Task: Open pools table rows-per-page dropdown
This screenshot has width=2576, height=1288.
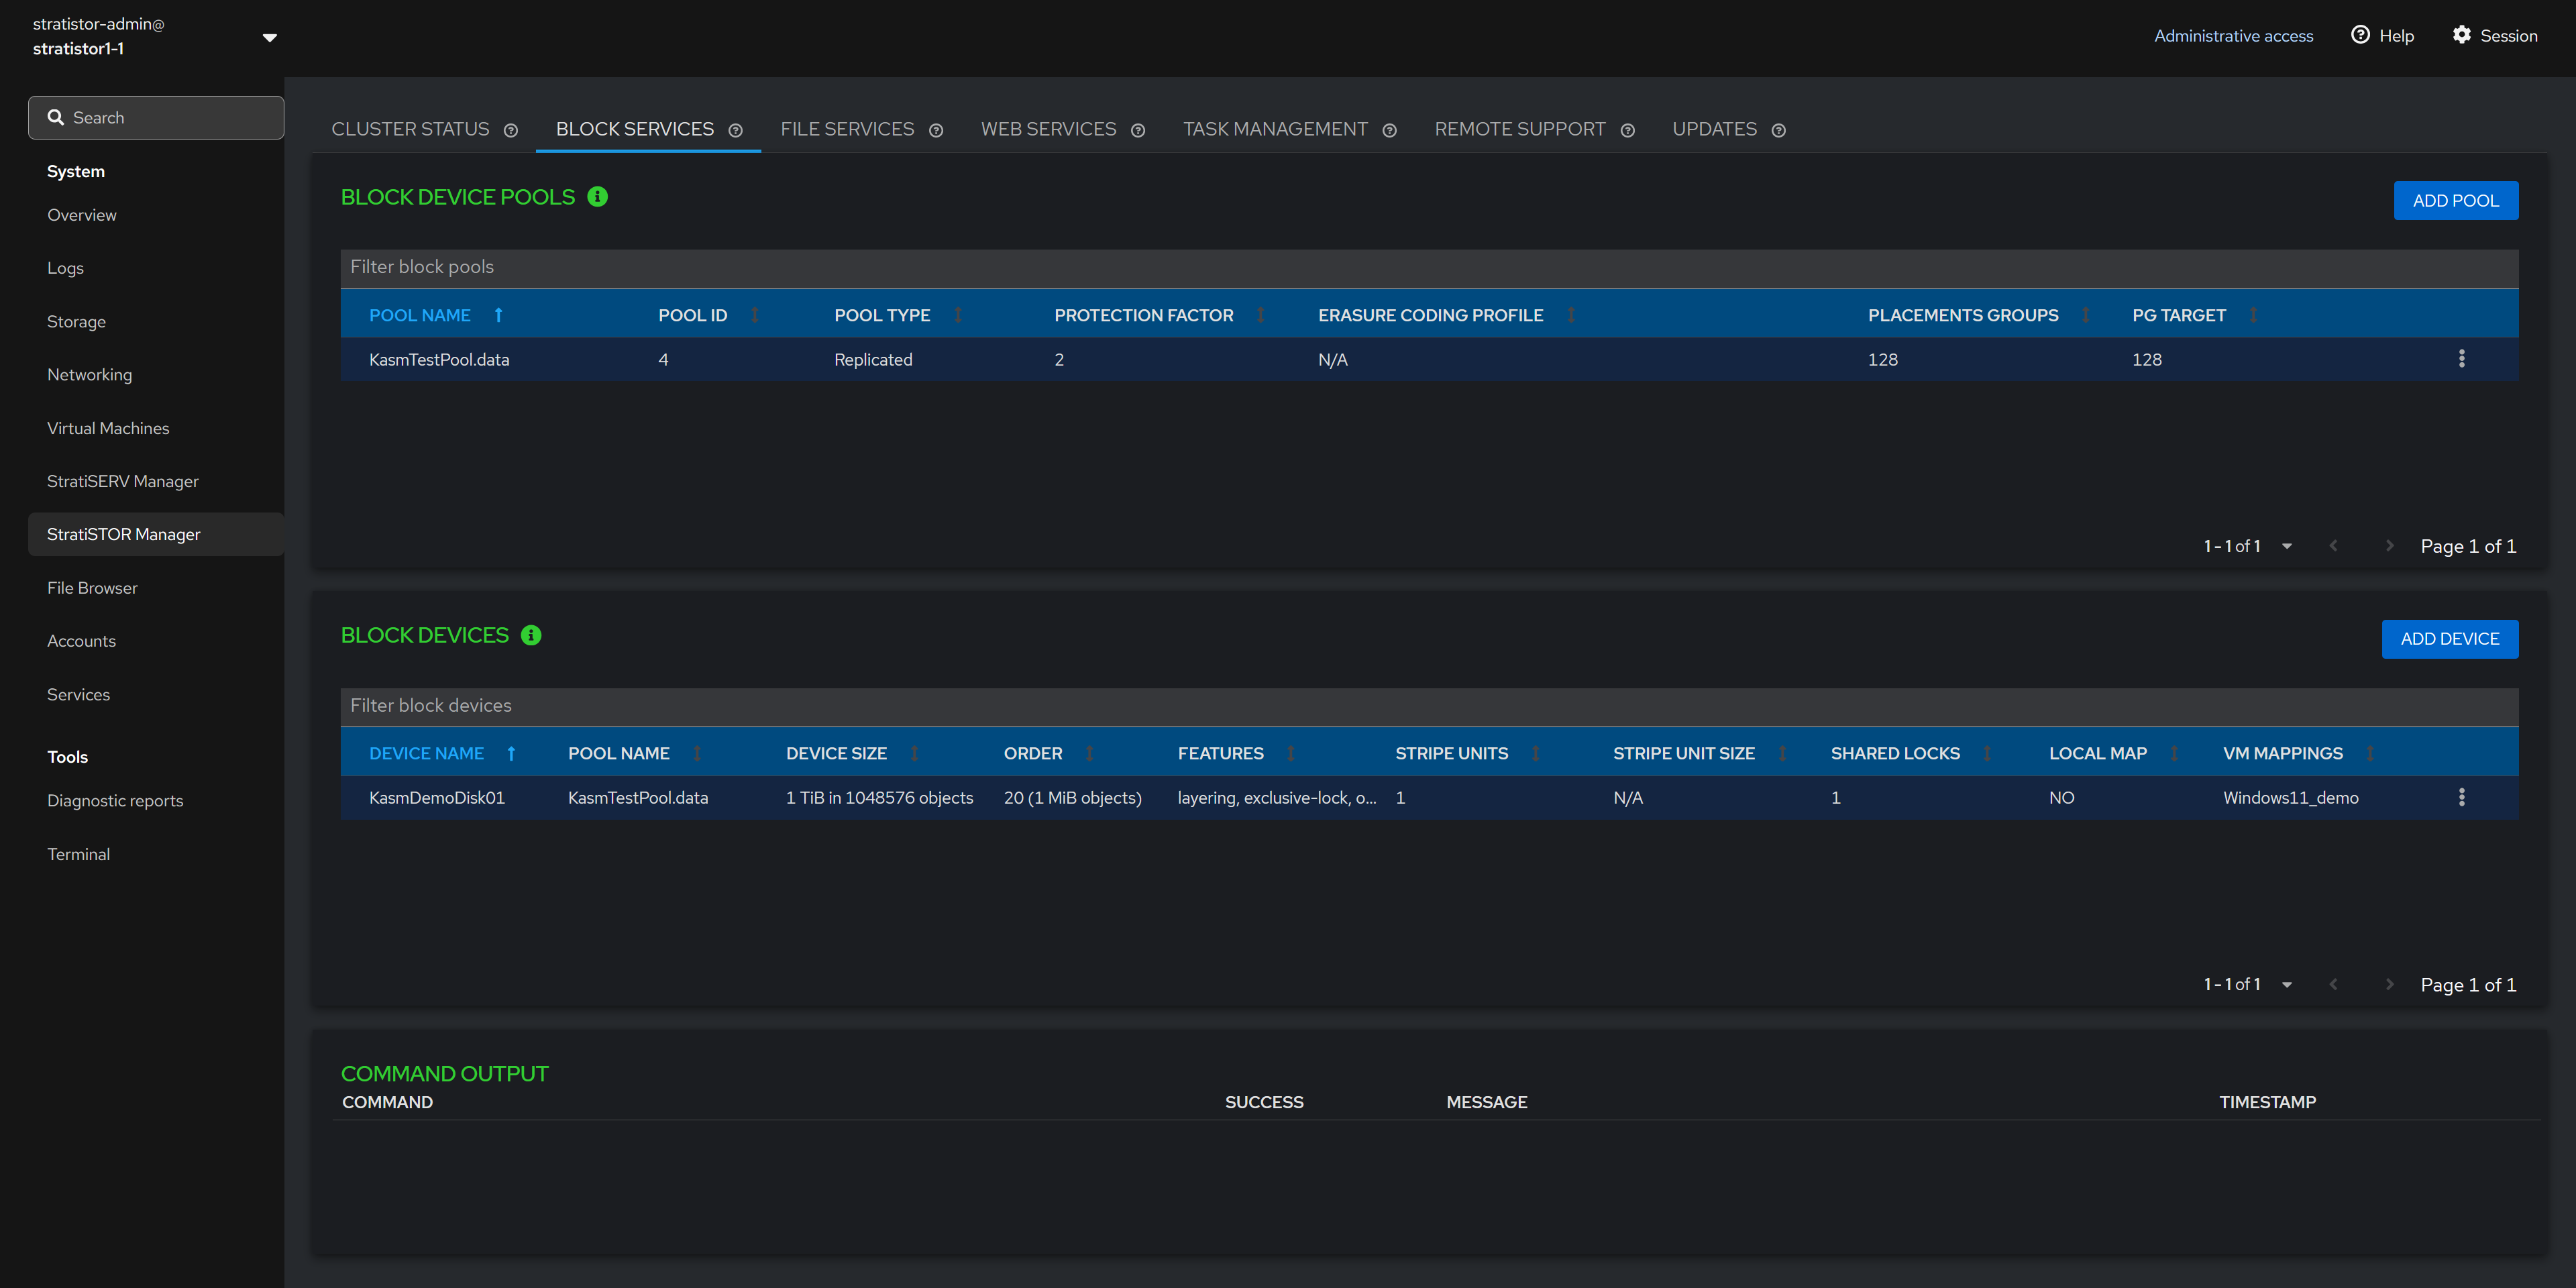Action: (2286, 546)
